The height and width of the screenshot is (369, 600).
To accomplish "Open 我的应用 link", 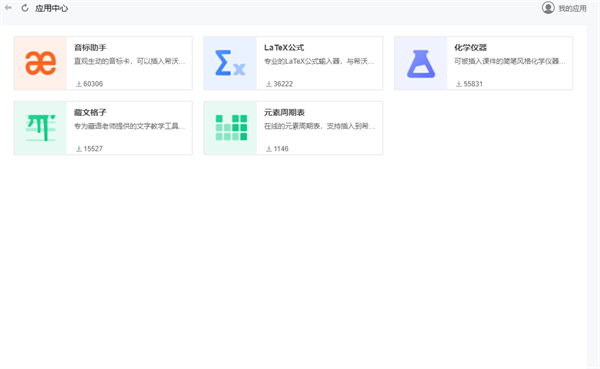I will pos(572,8).
